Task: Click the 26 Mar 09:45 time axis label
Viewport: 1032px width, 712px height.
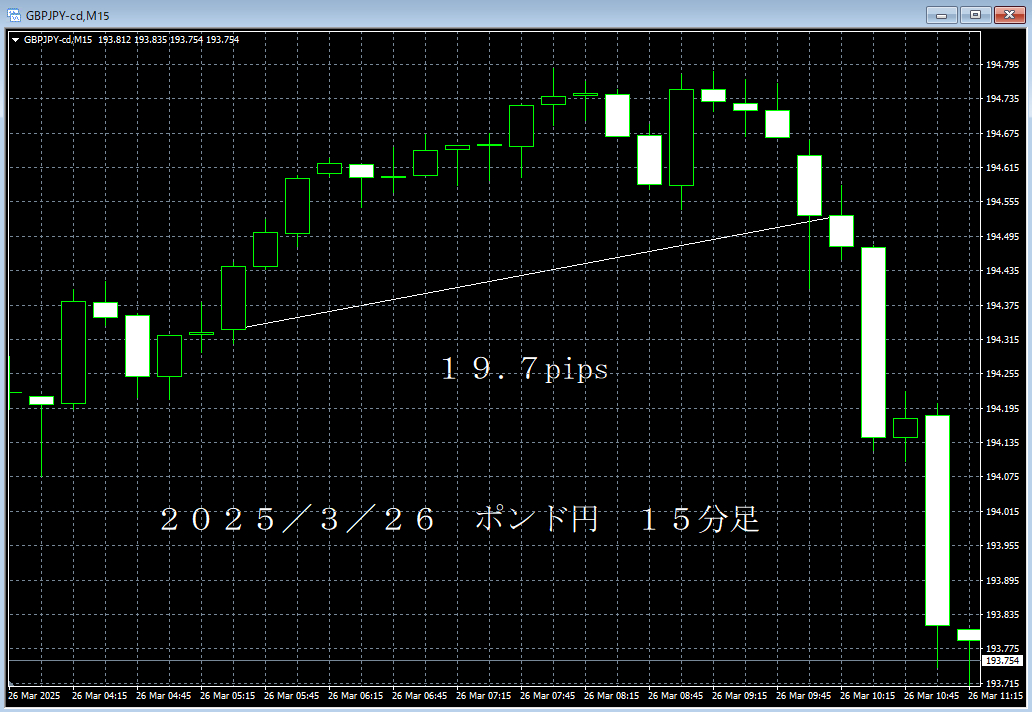Action: (x=804, y=696)
